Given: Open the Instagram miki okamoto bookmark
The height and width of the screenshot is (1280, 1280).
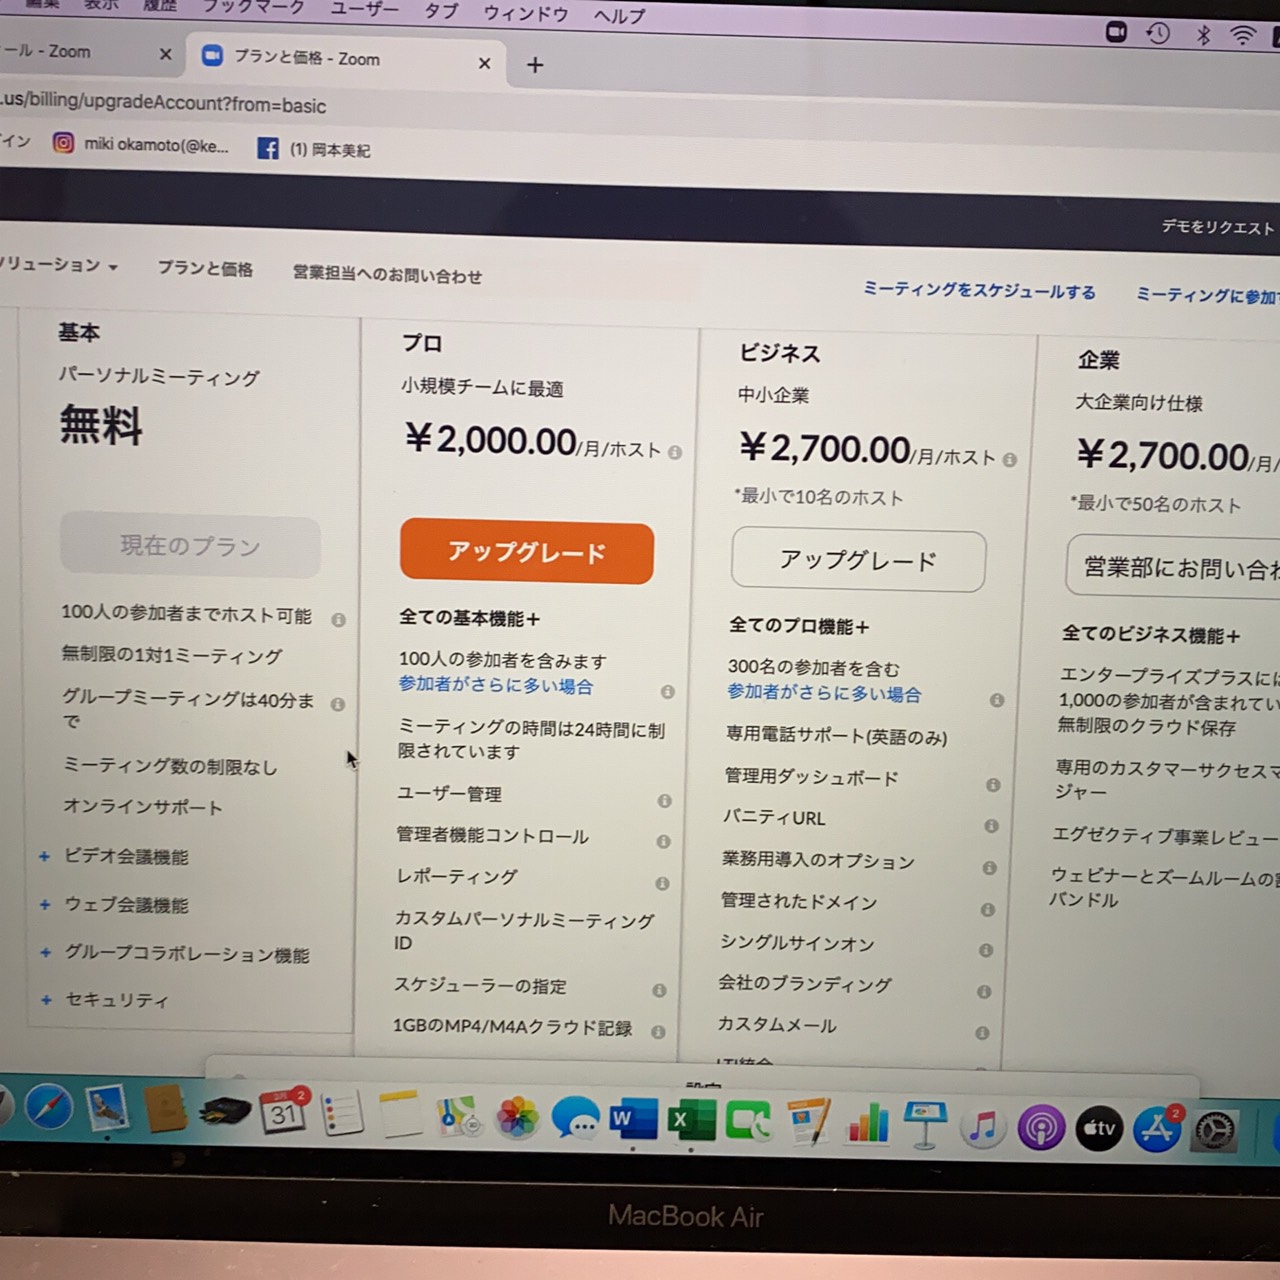Looking at the screenshot, I should [141, 145].
